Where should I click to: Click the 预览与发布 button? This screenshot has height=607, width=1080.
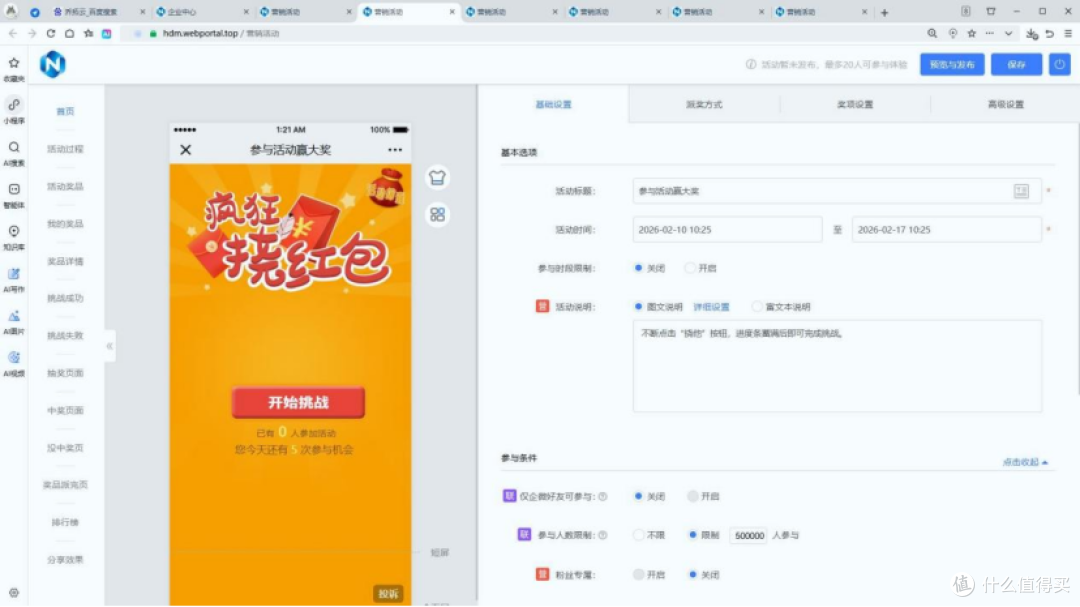click(952, 65)
